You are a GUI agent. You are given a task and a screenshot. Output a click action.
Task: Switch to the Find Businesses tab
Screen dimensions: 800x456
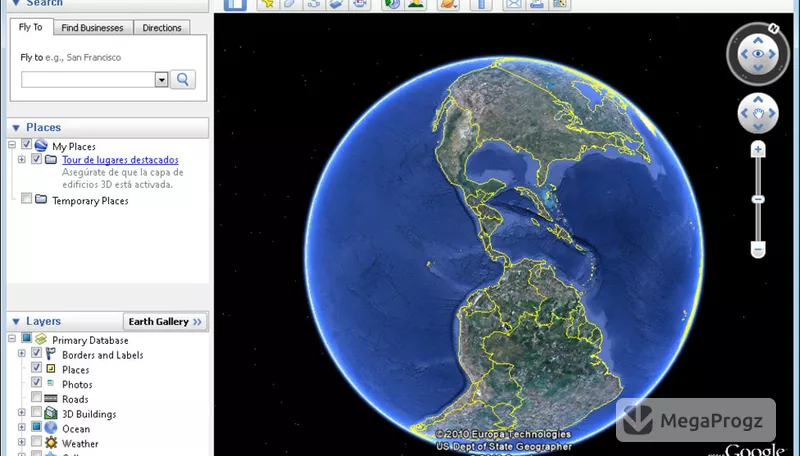(92, 28)
